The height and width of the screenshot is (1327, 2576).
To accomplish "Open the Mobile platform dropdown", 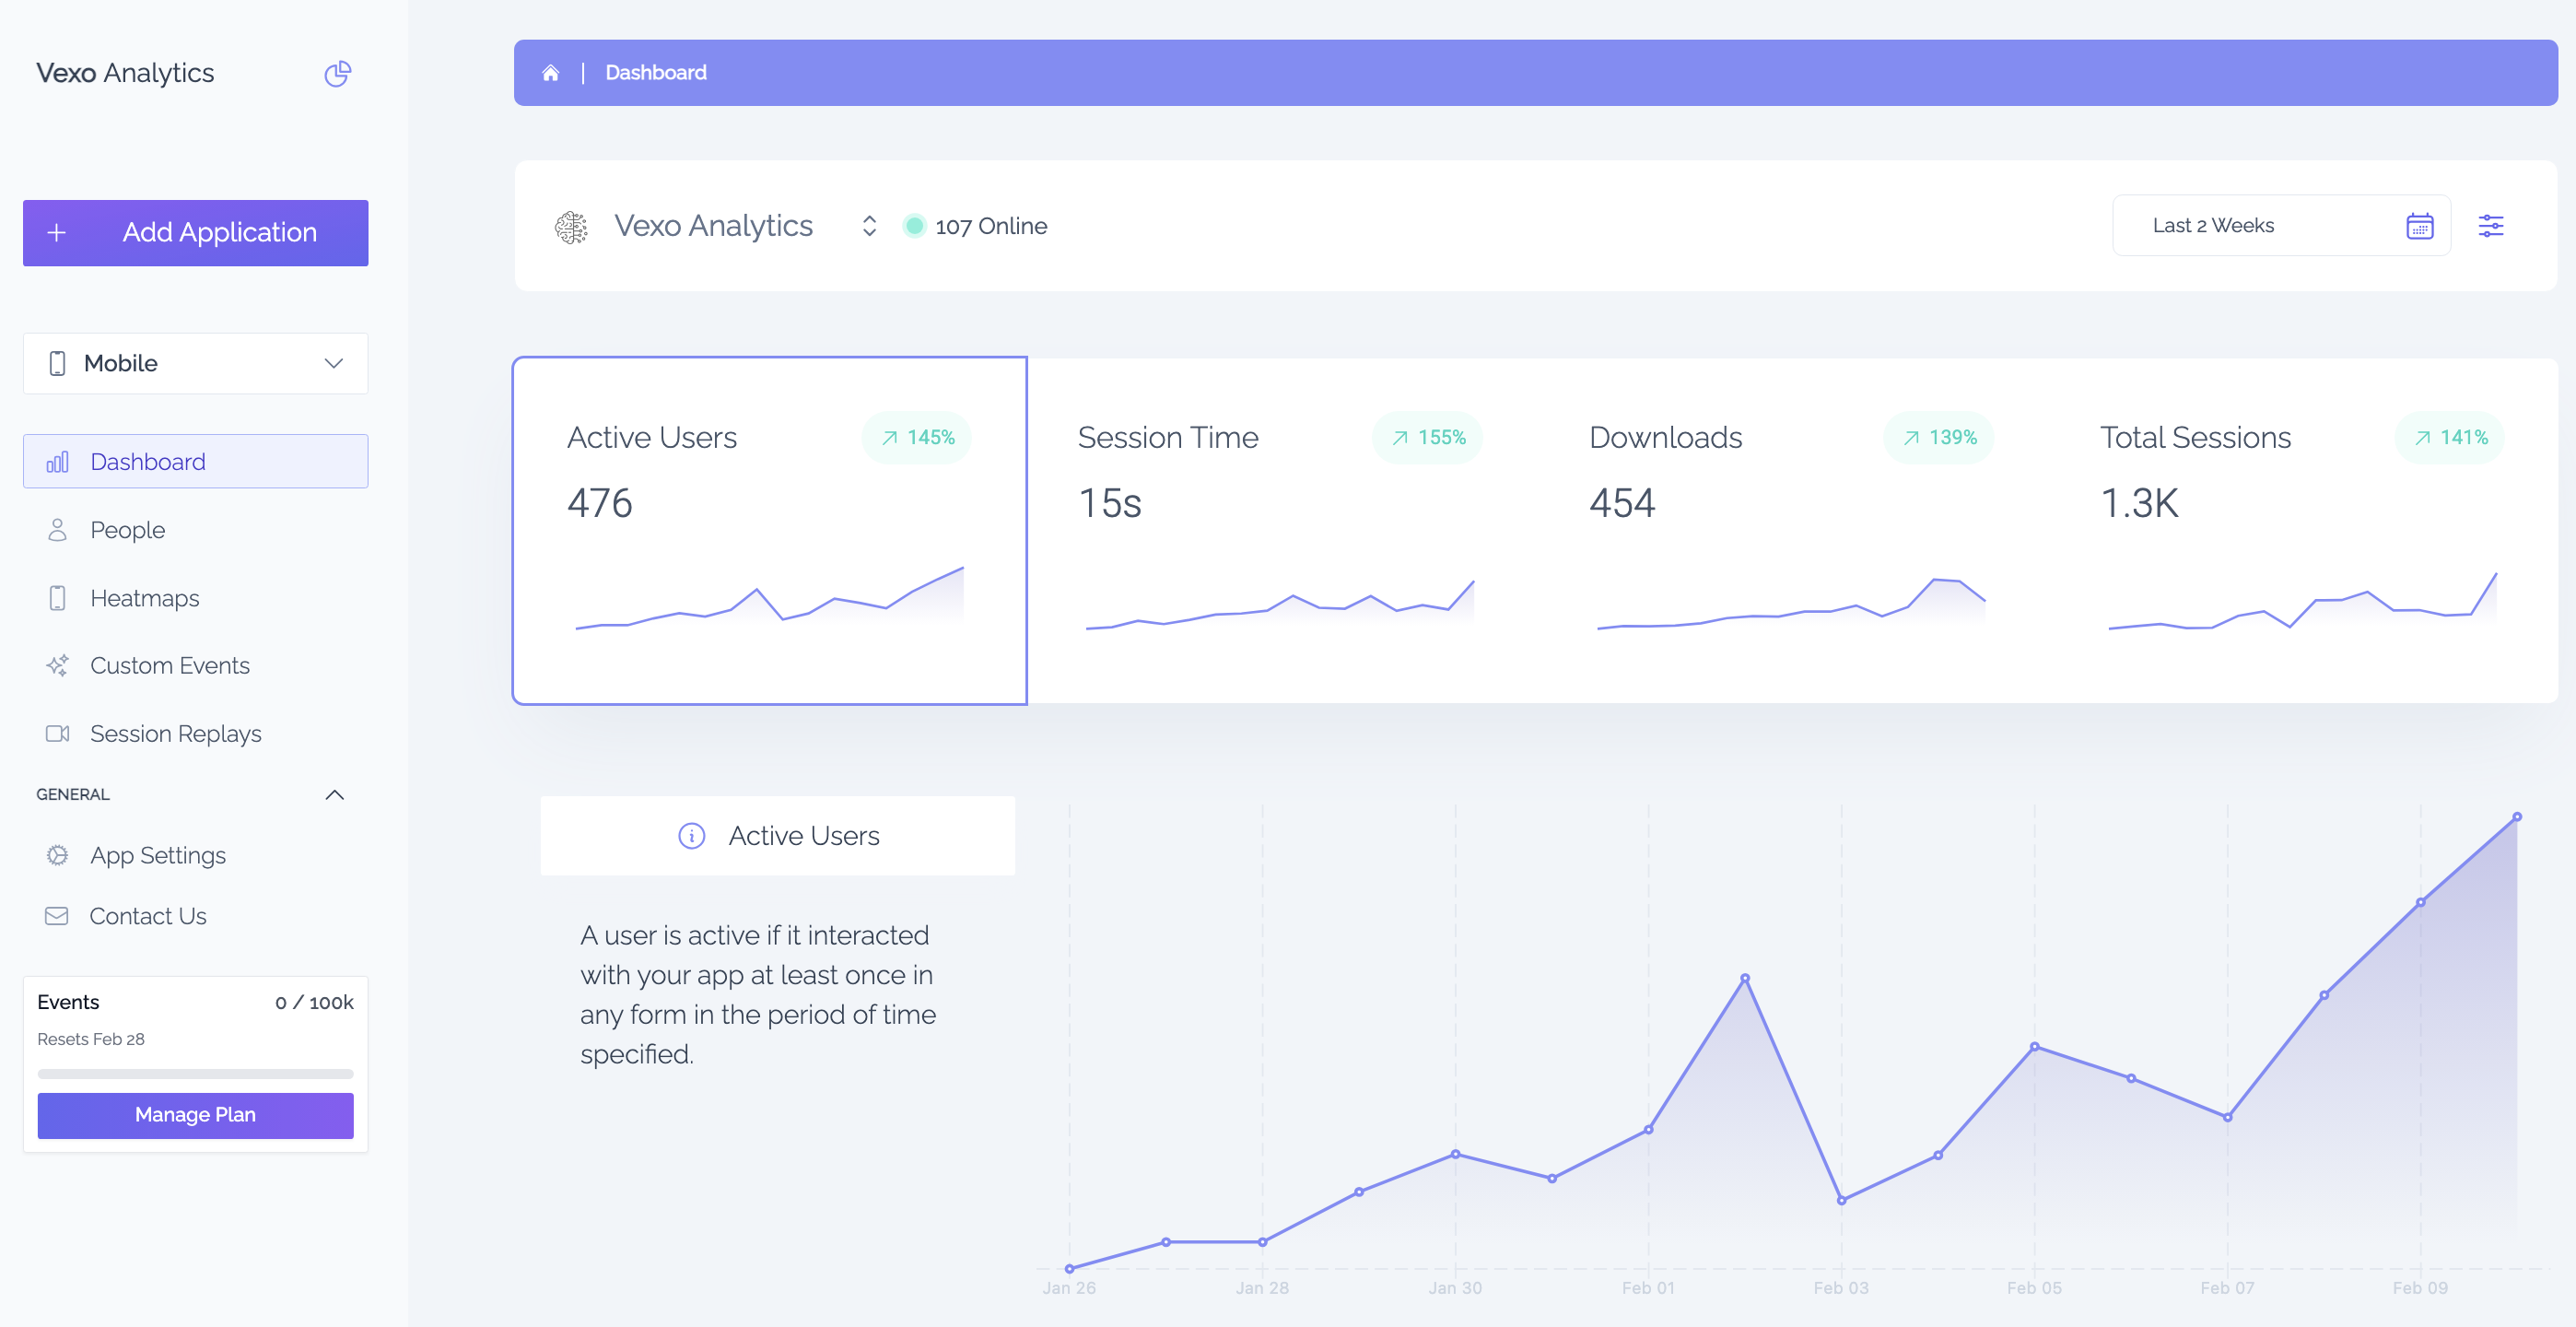I will click(x=195, y=363).
